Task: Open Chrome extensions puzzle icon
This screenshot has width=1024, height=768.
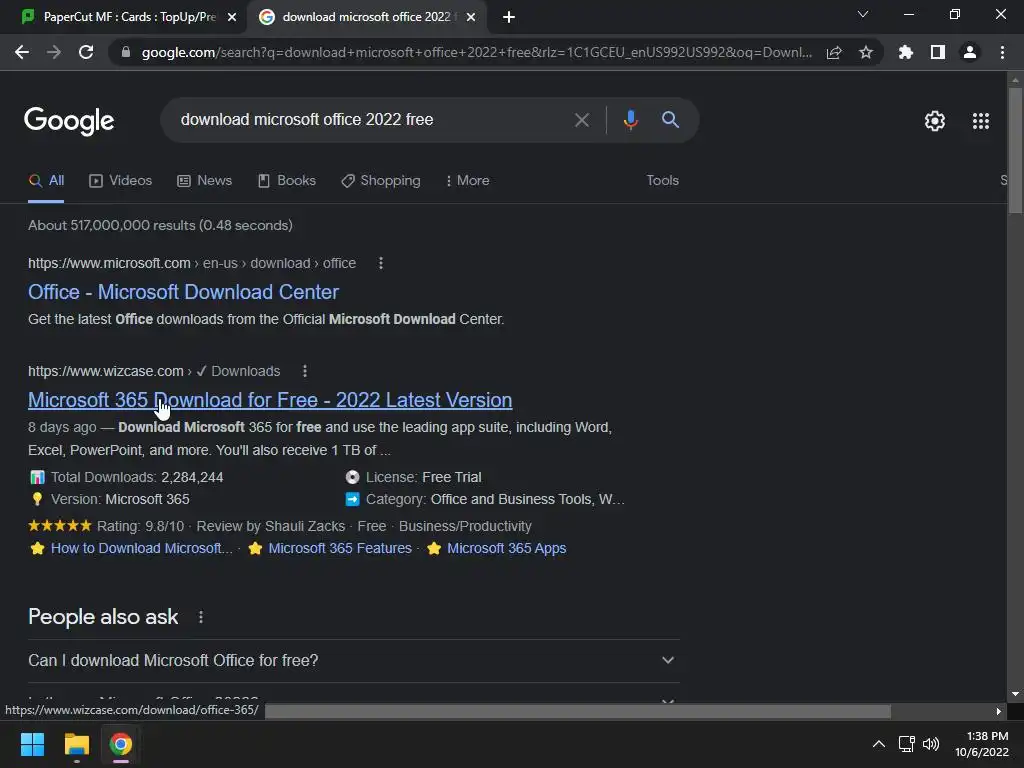Action: tap(906, 52)
